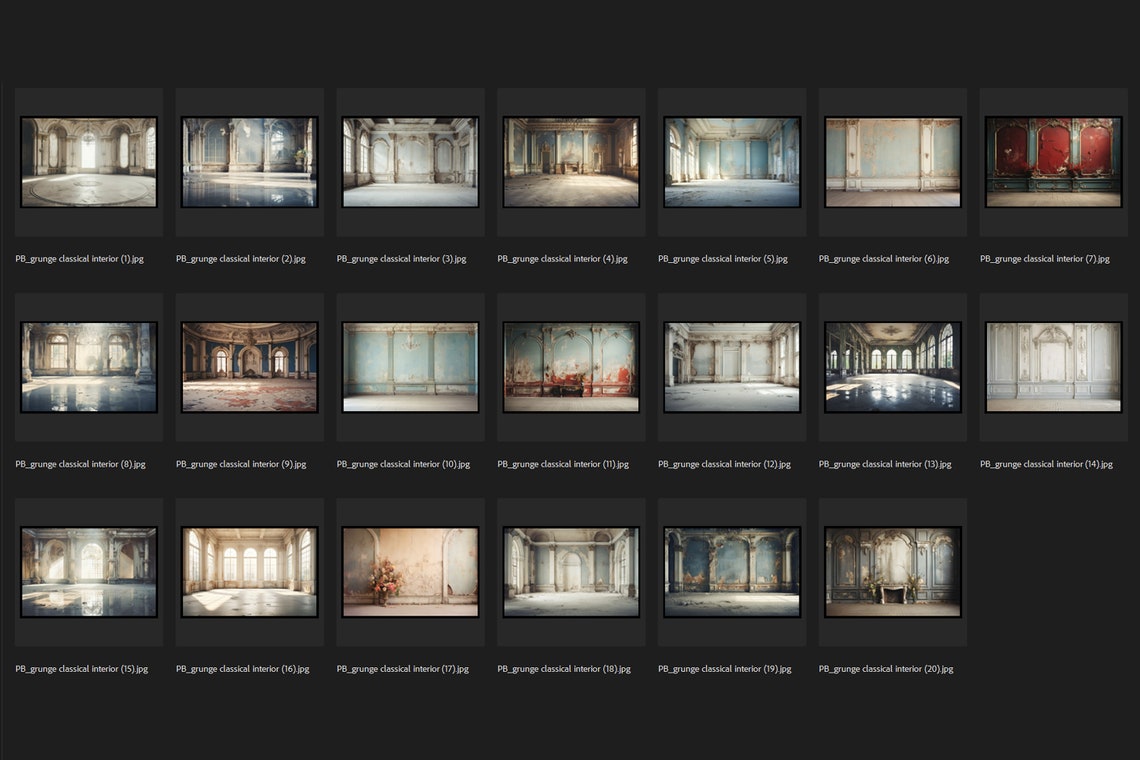Select filename PB_grunge classical interior (18).jpg
This screenshot has height=760, width=1140.
coord(564,668)
